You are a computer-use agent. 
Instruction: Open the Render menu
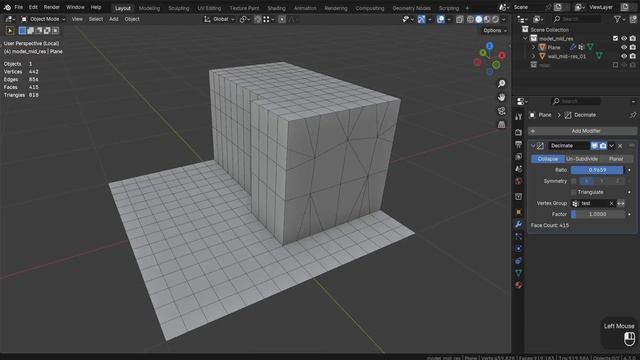tap(51, 7)
